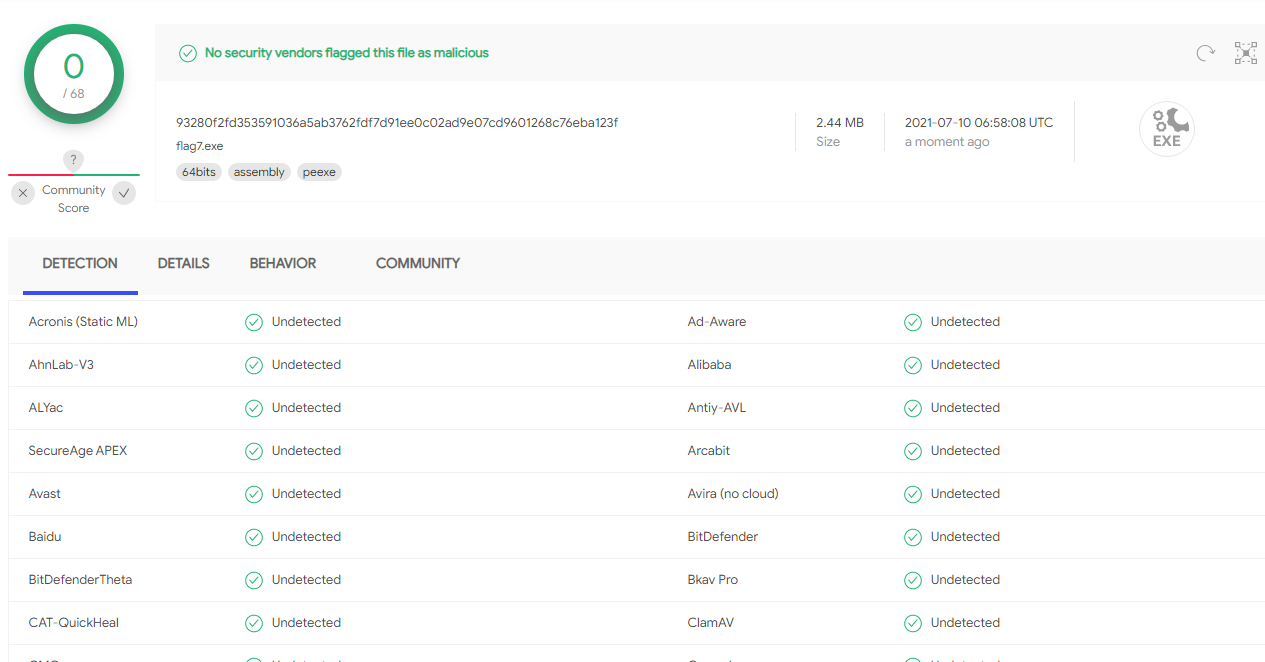Click the flag7.exe file name

pyautogui.click(x=200, y=146)
